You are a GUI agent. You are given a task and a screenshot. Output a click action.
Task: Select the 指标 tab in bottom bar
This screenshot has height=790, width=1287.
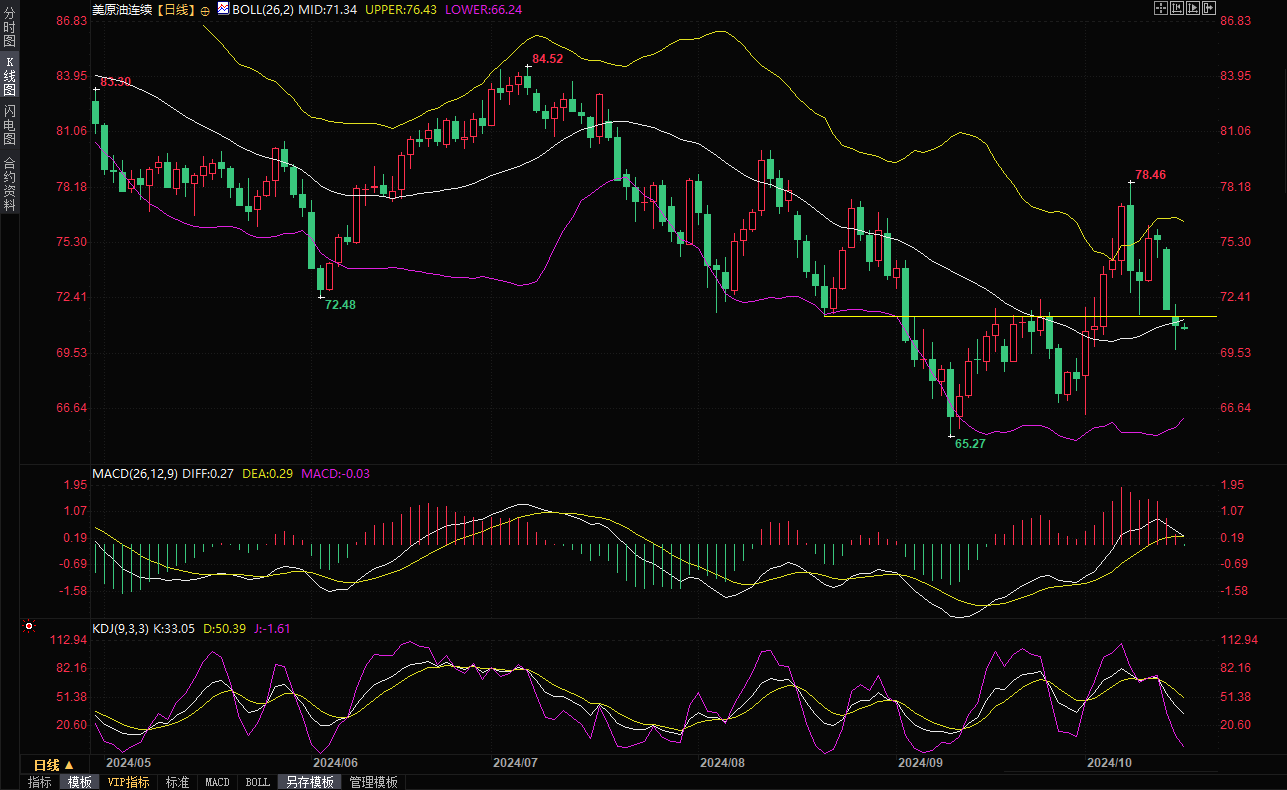click(40, 782)
